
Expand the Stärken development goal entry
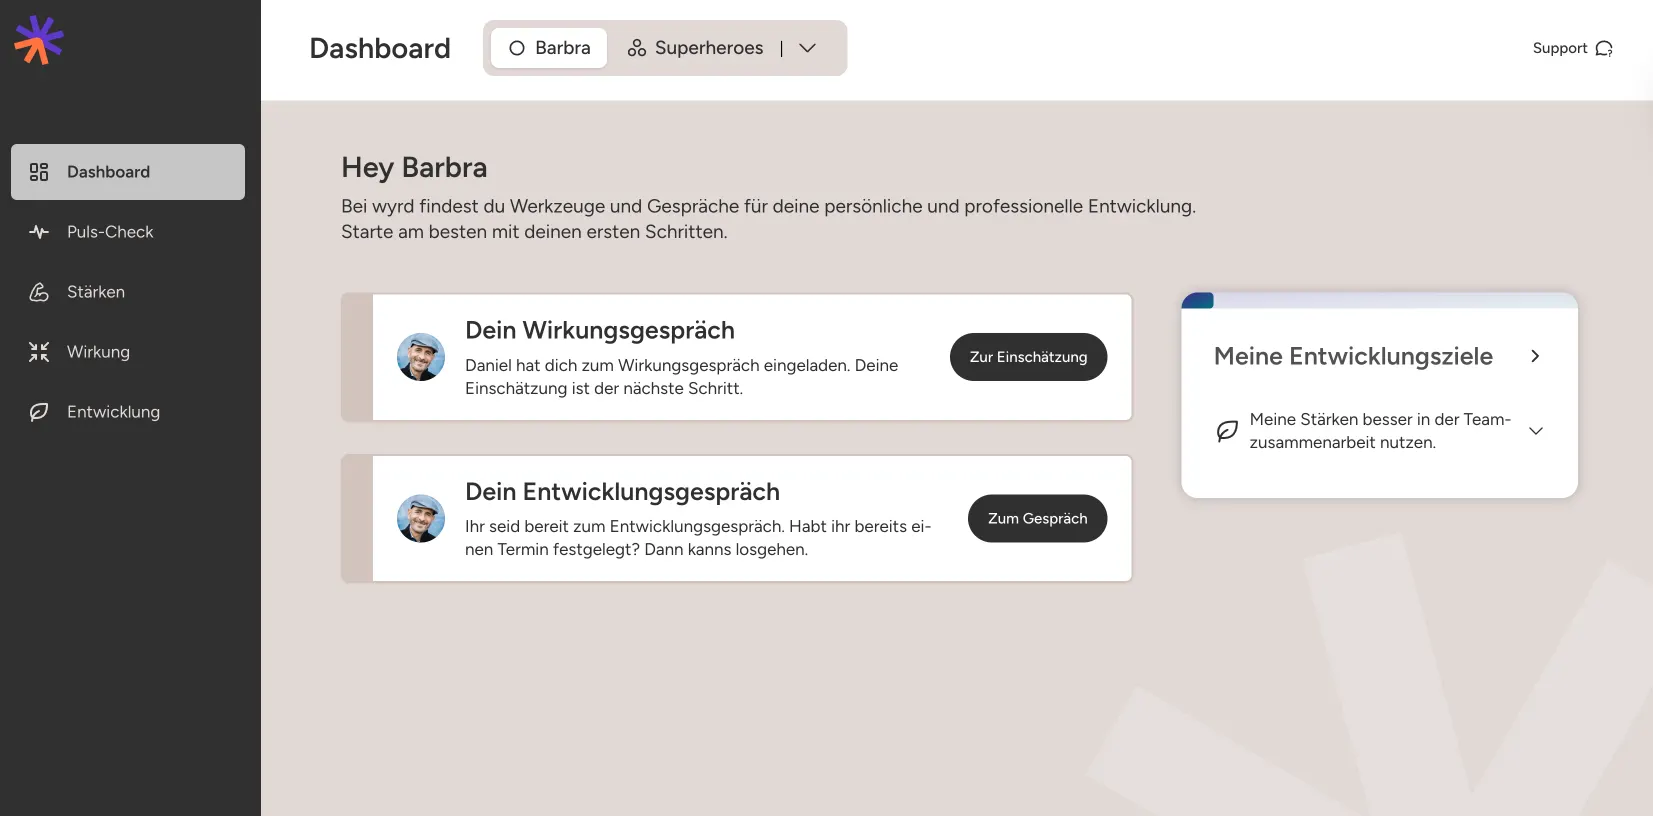[x=1537, y=431]
